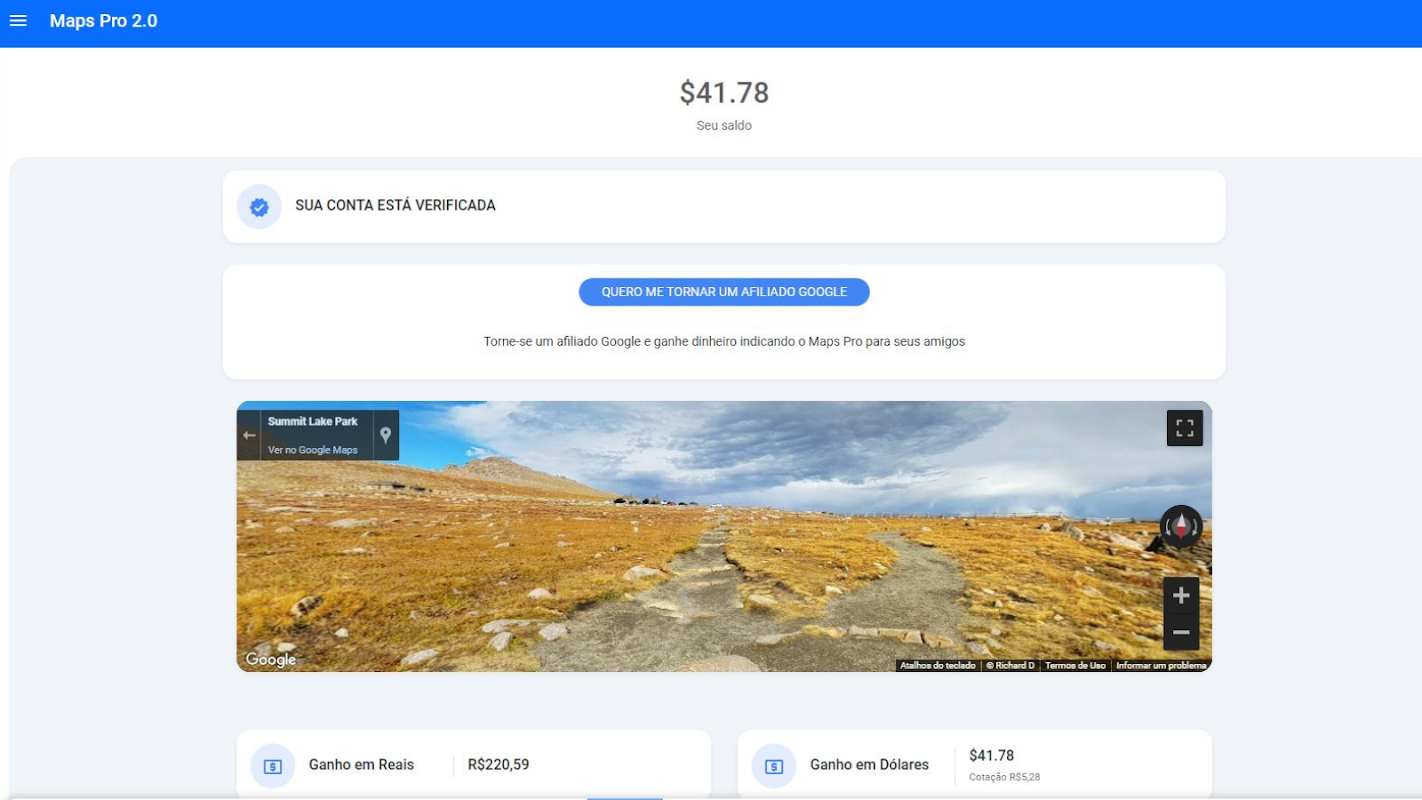
Task: Click the back arrow on the Street View card
Action: (x=249, y=436)
